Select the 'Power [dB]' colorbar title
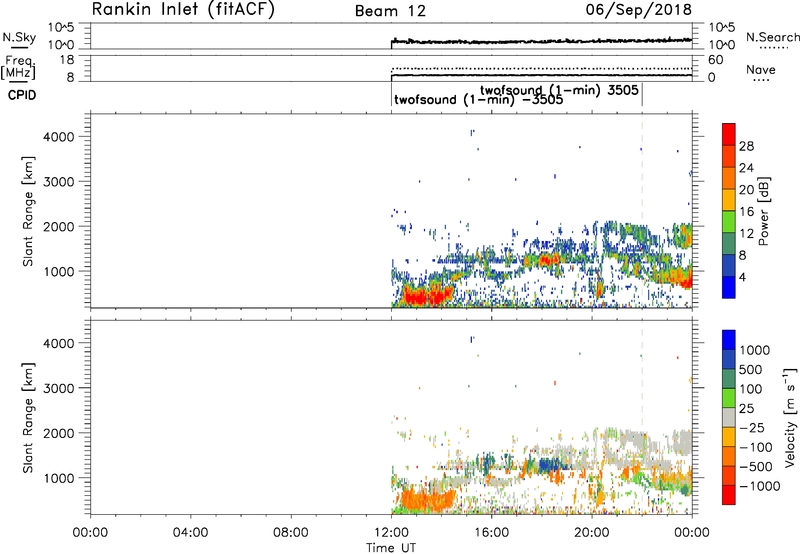Image resolution: width=800 pixels, height=554 pixels. tap(763, 211)
